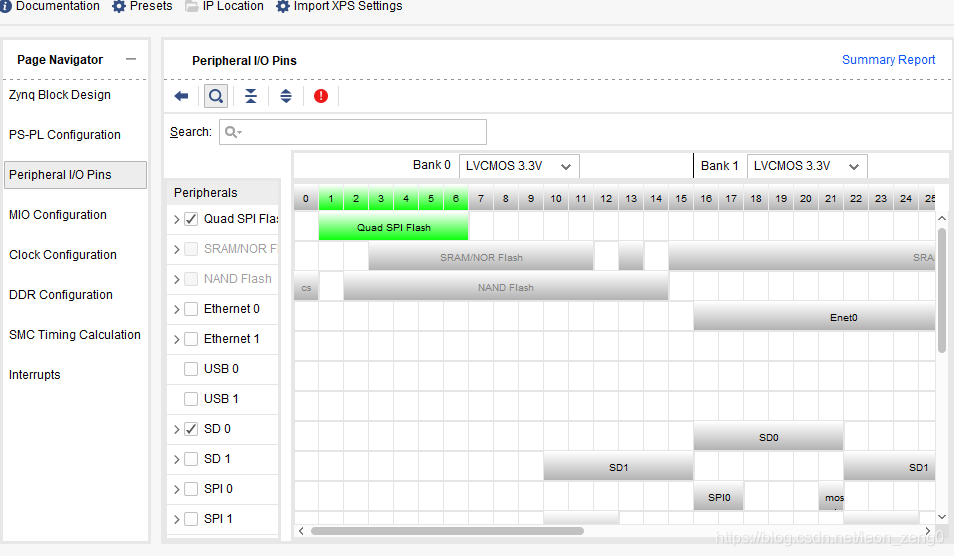The height and width of the screenshot is (556, 954).
Task: Click the red error warning icon
Action: pyautogui.click(x=321, y=96)
